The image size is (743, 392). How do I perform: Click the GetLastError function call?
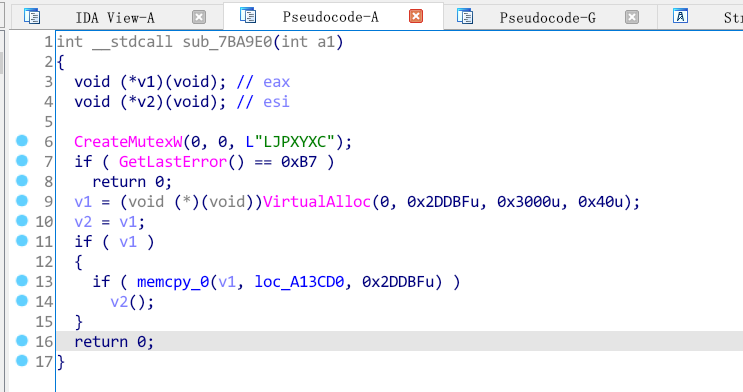pyautogui.click(x=173, y=162)
